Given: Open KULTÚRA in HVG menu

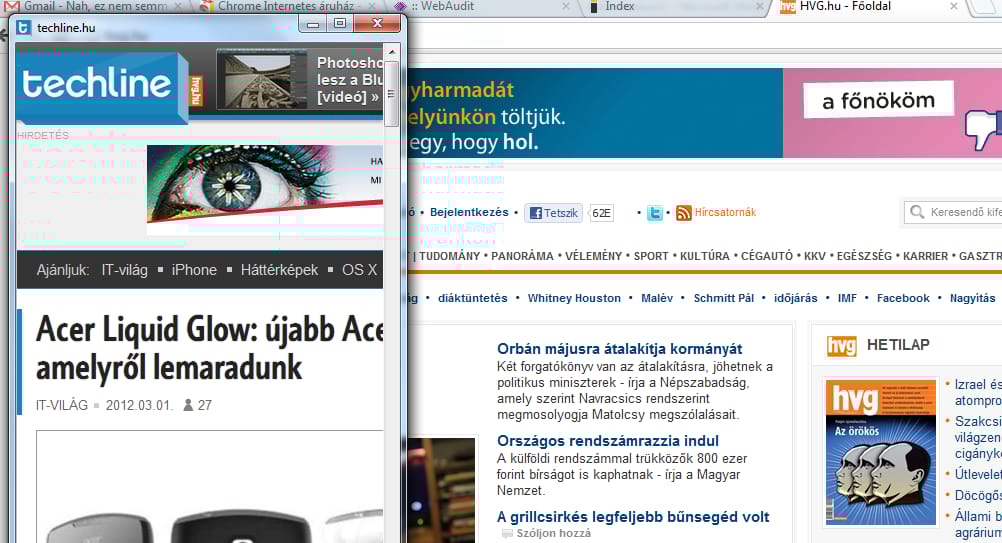Looking at the screenshot, I should click(704, 256).
